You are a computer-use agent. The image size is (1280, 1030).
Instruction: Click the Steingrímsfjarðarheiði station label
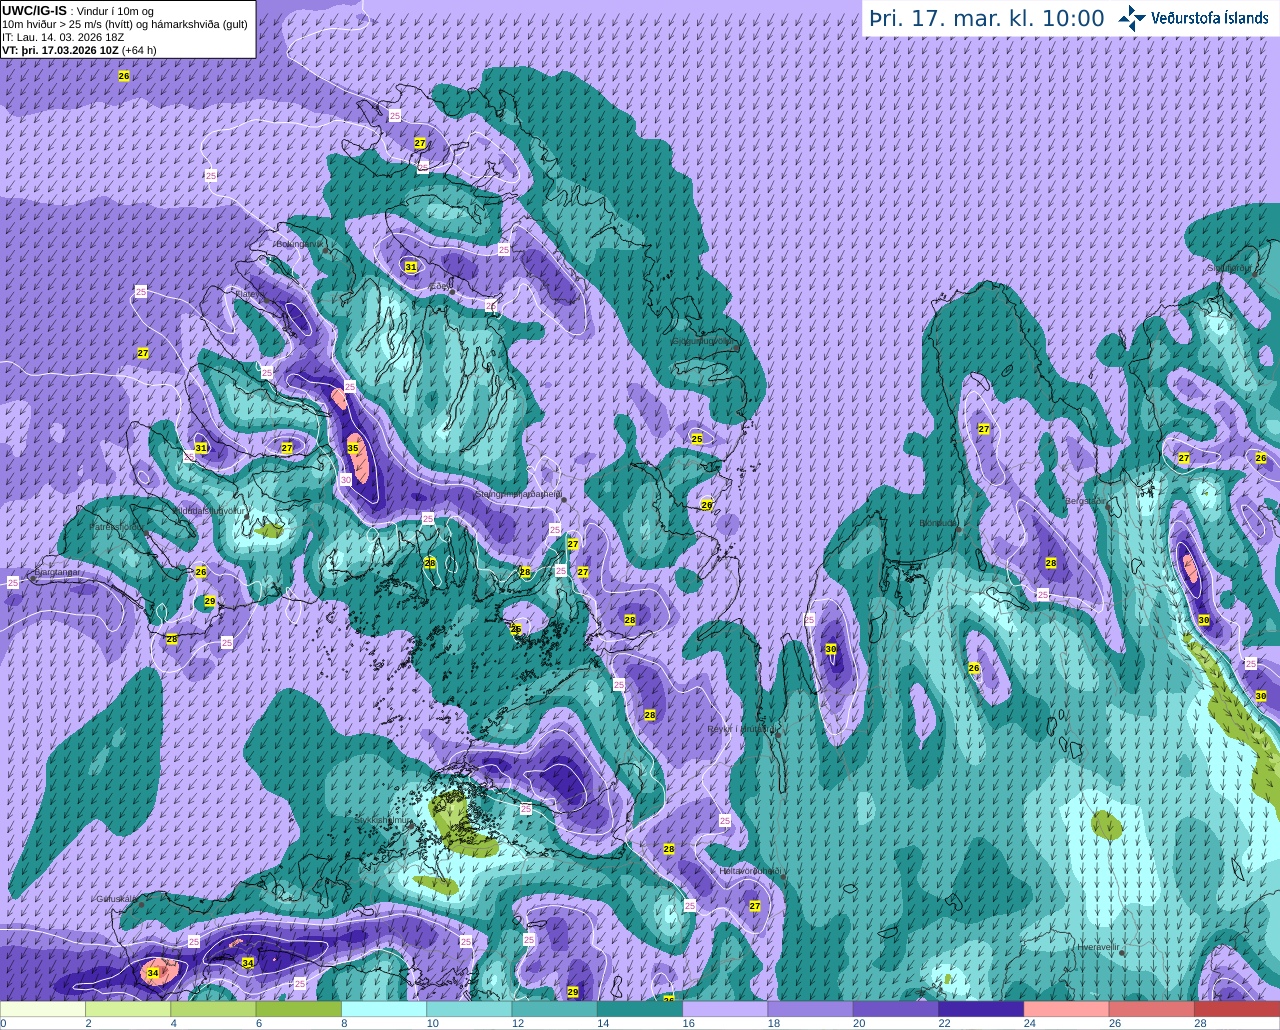[x=518, y=493]
